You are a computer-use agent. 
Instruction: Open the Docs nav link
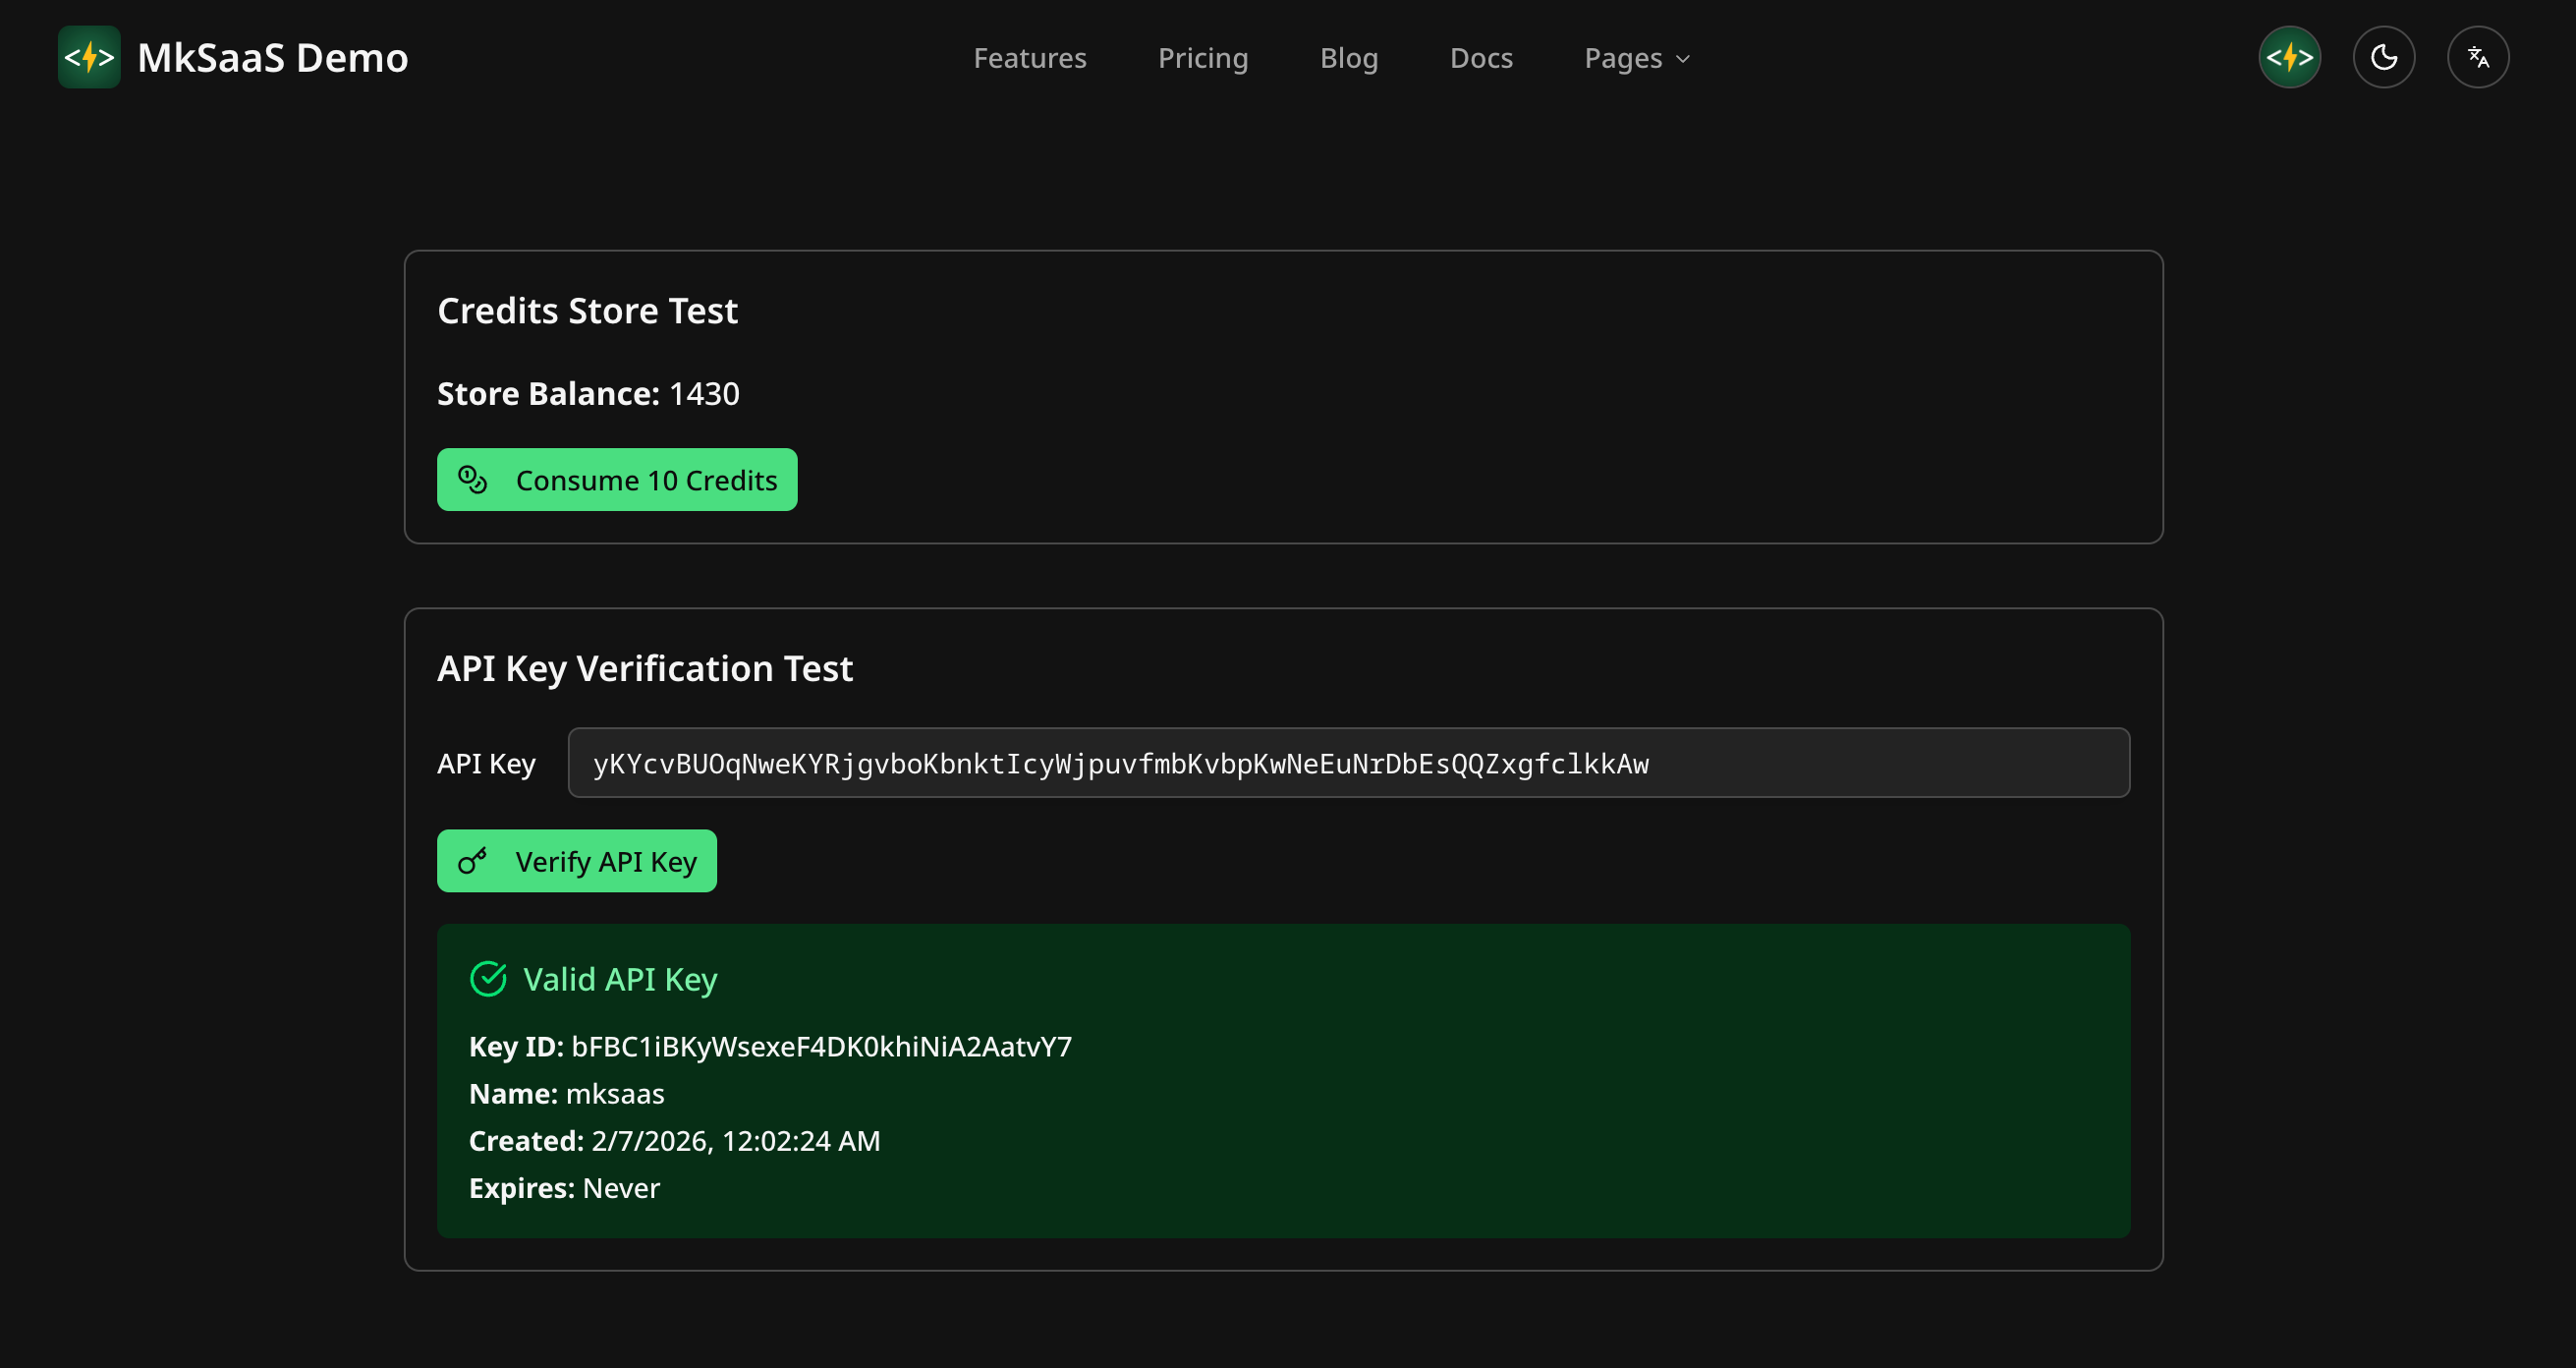(x=1480, y=58)
